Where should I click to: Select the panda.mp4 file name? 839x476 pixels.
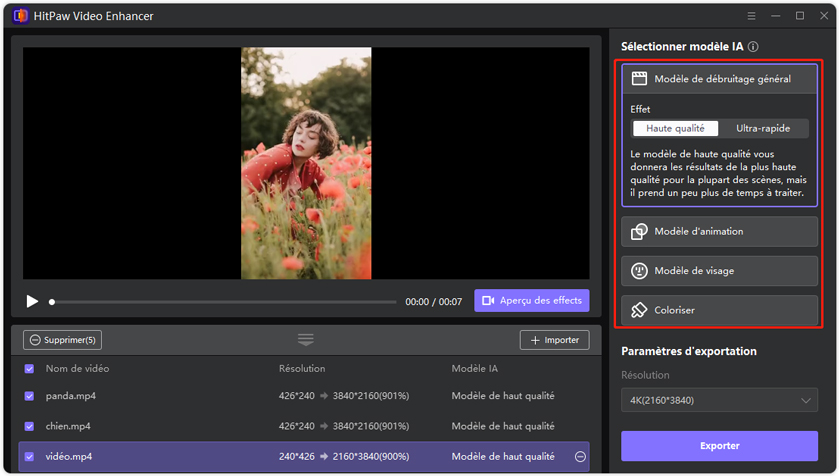click(71, 396)
